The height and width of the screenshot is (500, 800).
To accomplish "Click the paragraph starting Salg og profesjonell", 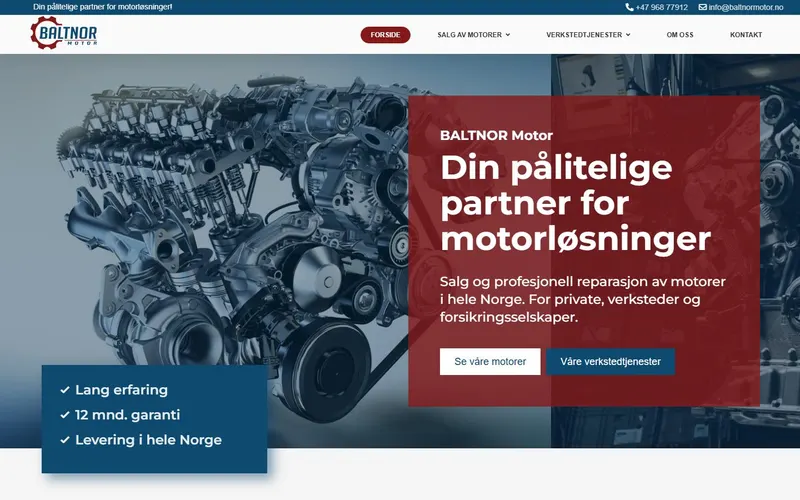I will click(583, 299).
